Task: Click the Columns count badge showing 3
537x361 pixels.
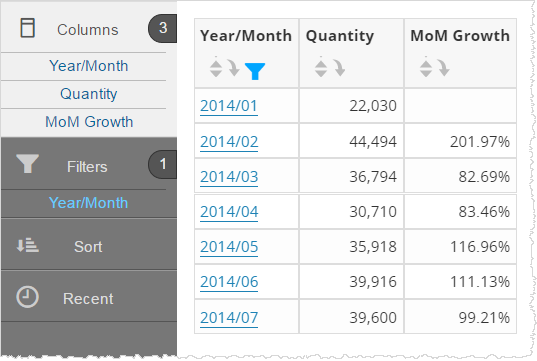Action: (163, 28)
